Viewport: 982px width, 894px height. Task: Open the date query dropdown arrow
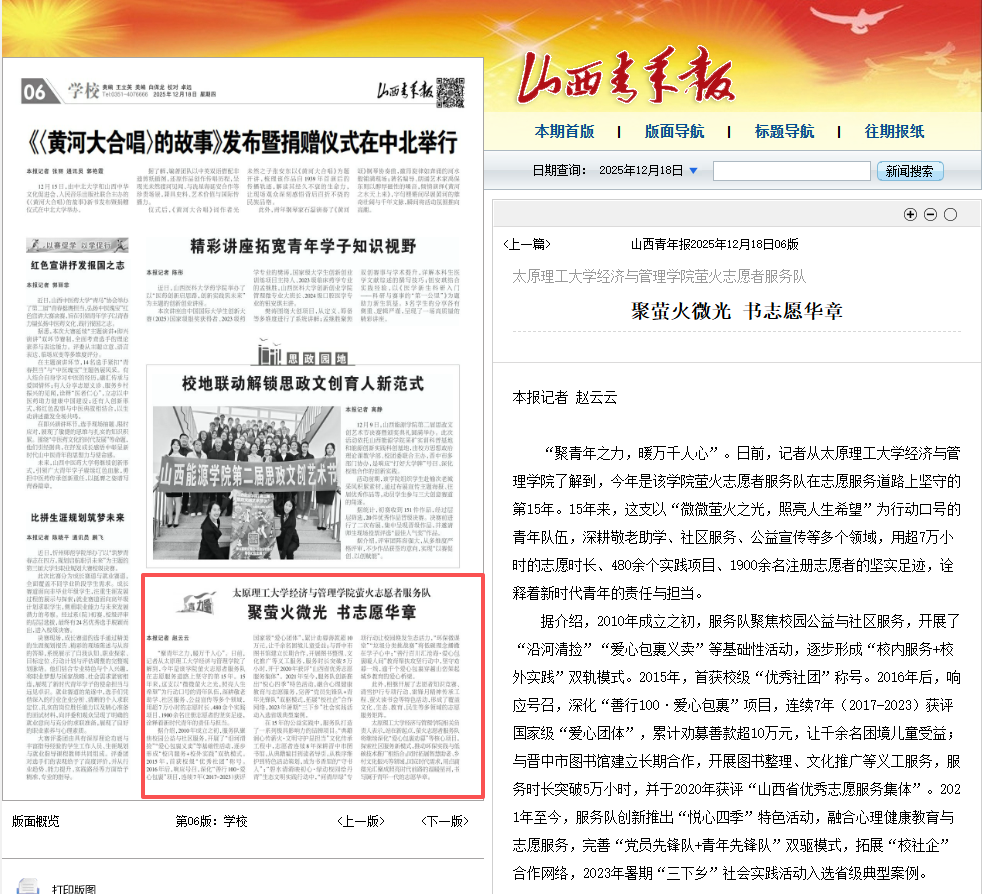click(x=693, y=171)
